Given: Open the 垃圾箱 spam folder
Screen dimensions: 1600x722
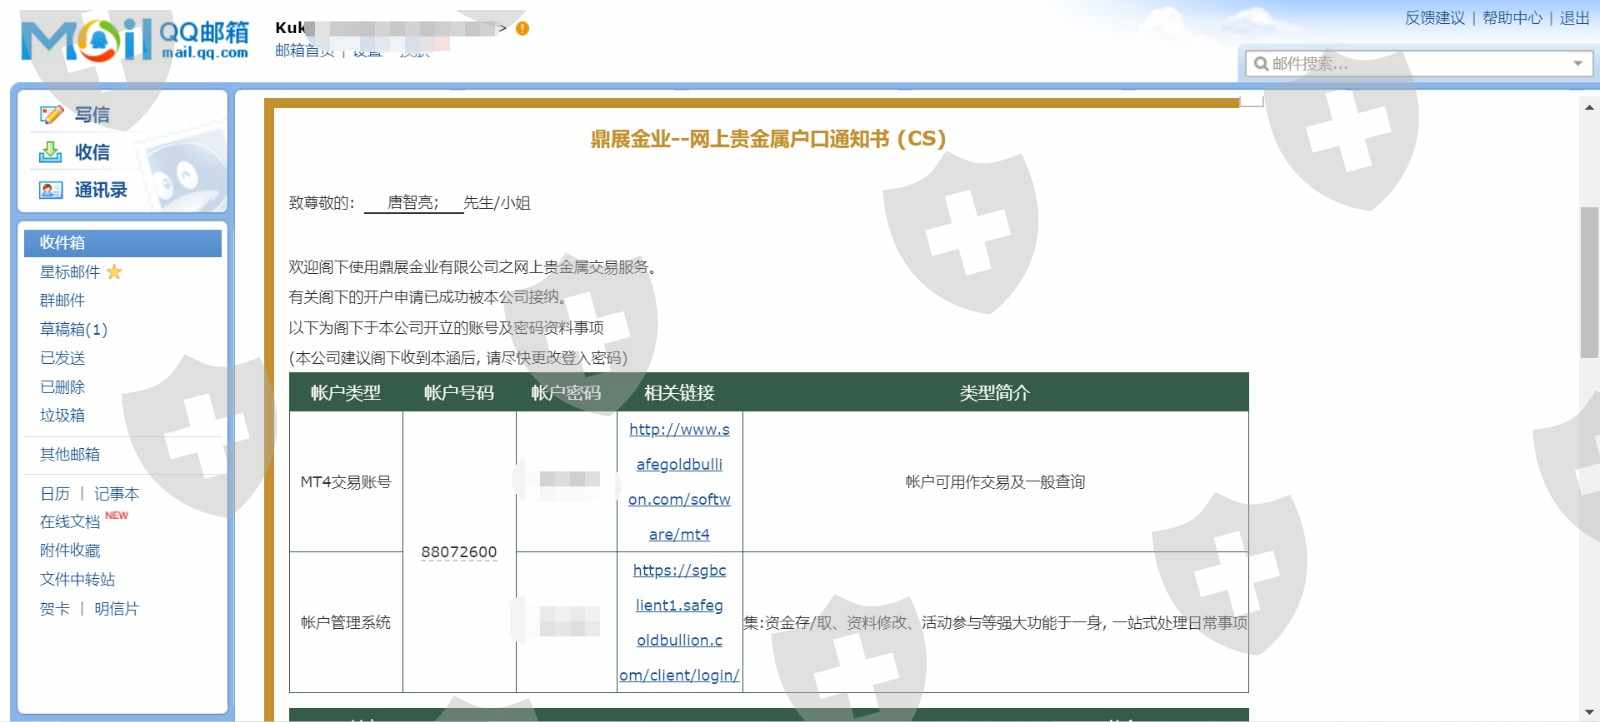Looking at the screenshot, I should (x=62, y=415).
